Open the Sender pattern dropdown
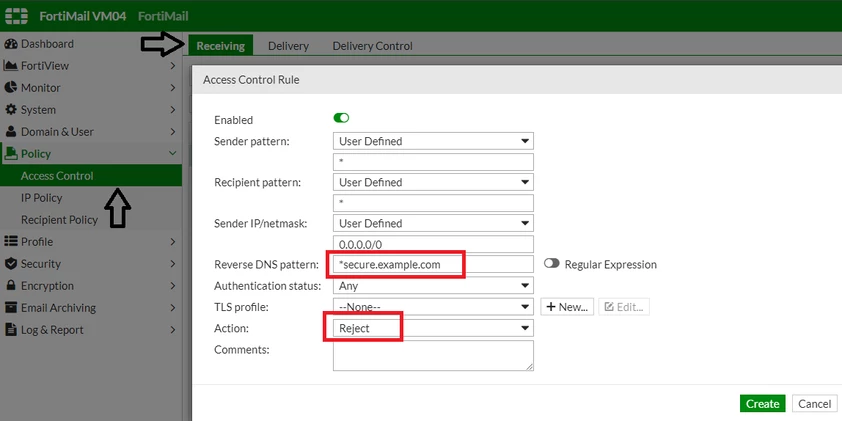 (433, 141)
